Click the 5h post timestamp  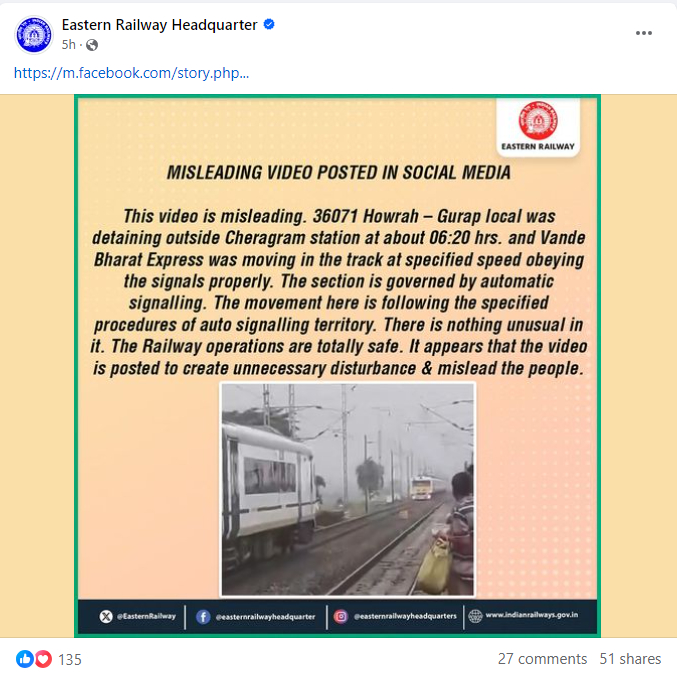69,45
